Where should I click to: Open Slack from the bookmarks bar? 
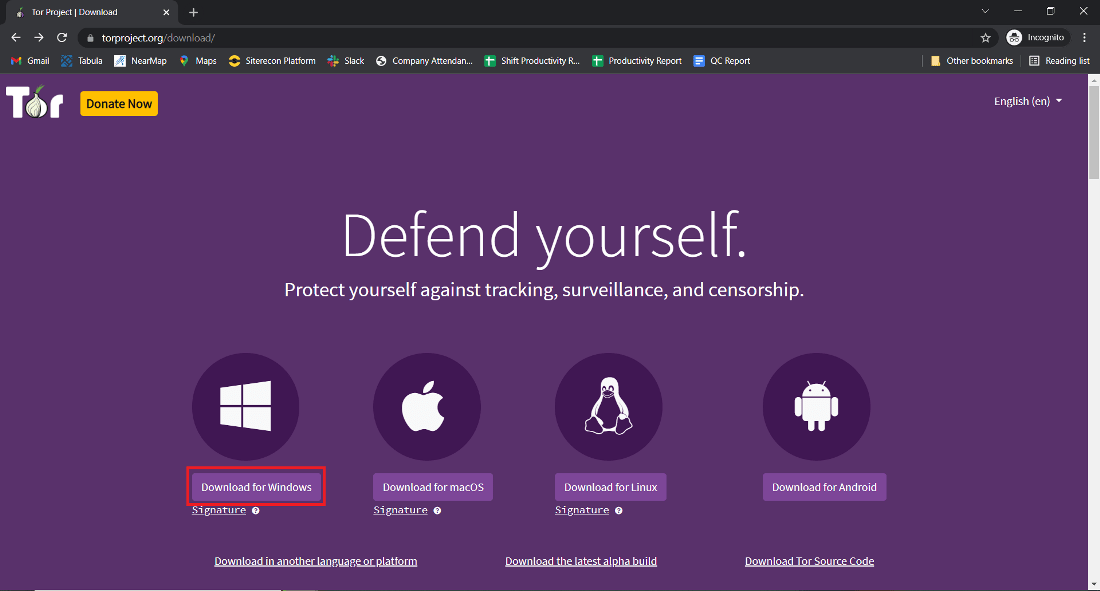pos(345,60)
